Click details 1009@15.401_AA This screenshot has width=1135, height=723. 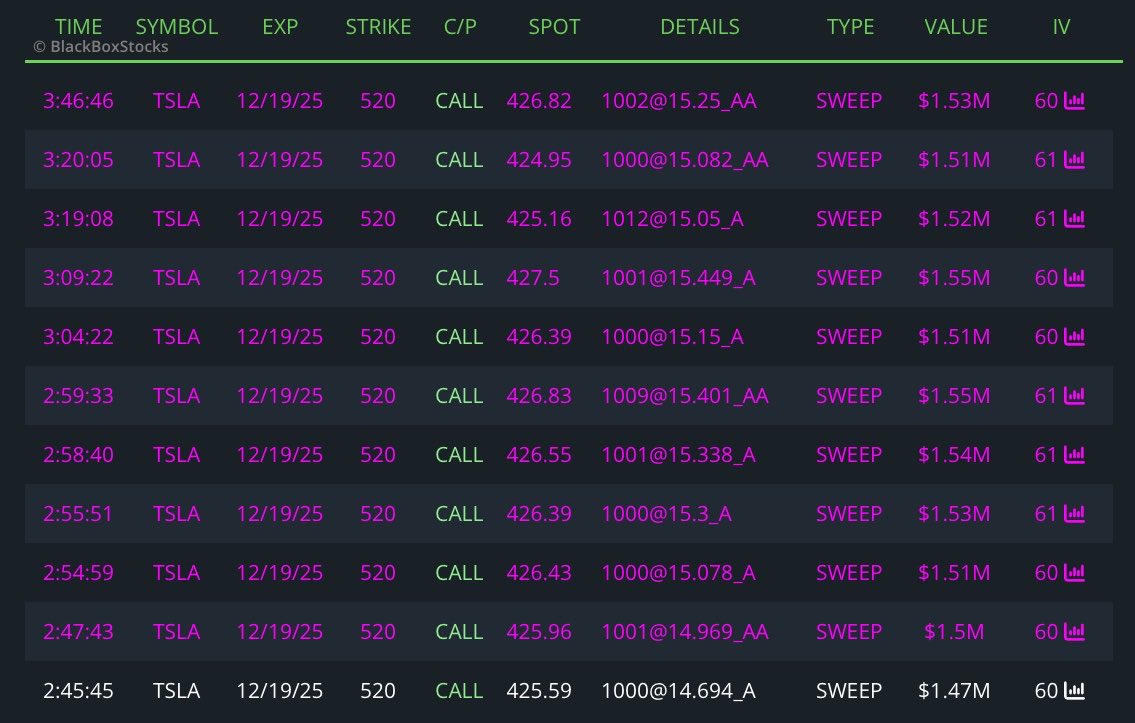(685, 395)
